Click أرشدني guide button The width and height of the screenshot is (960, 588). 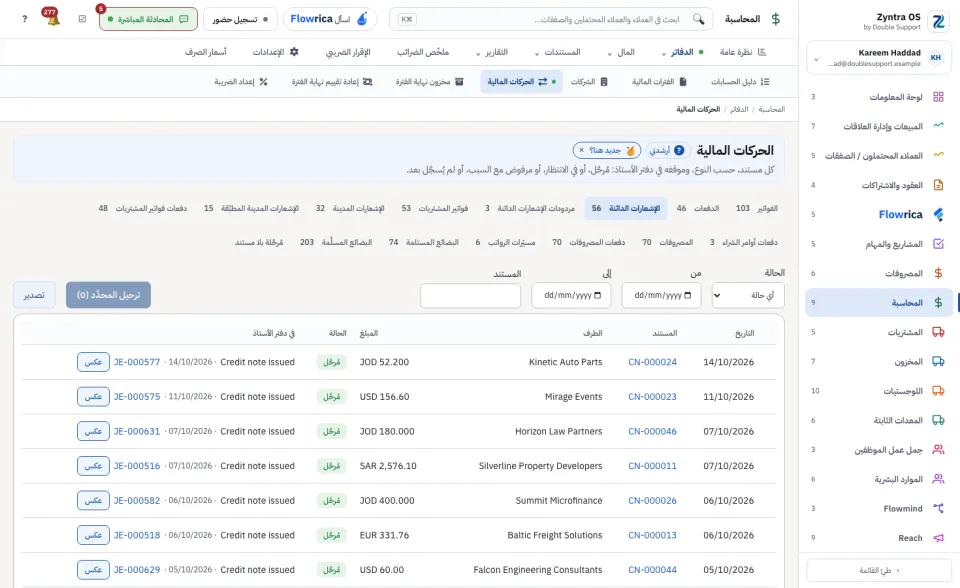tap(667, 150)
